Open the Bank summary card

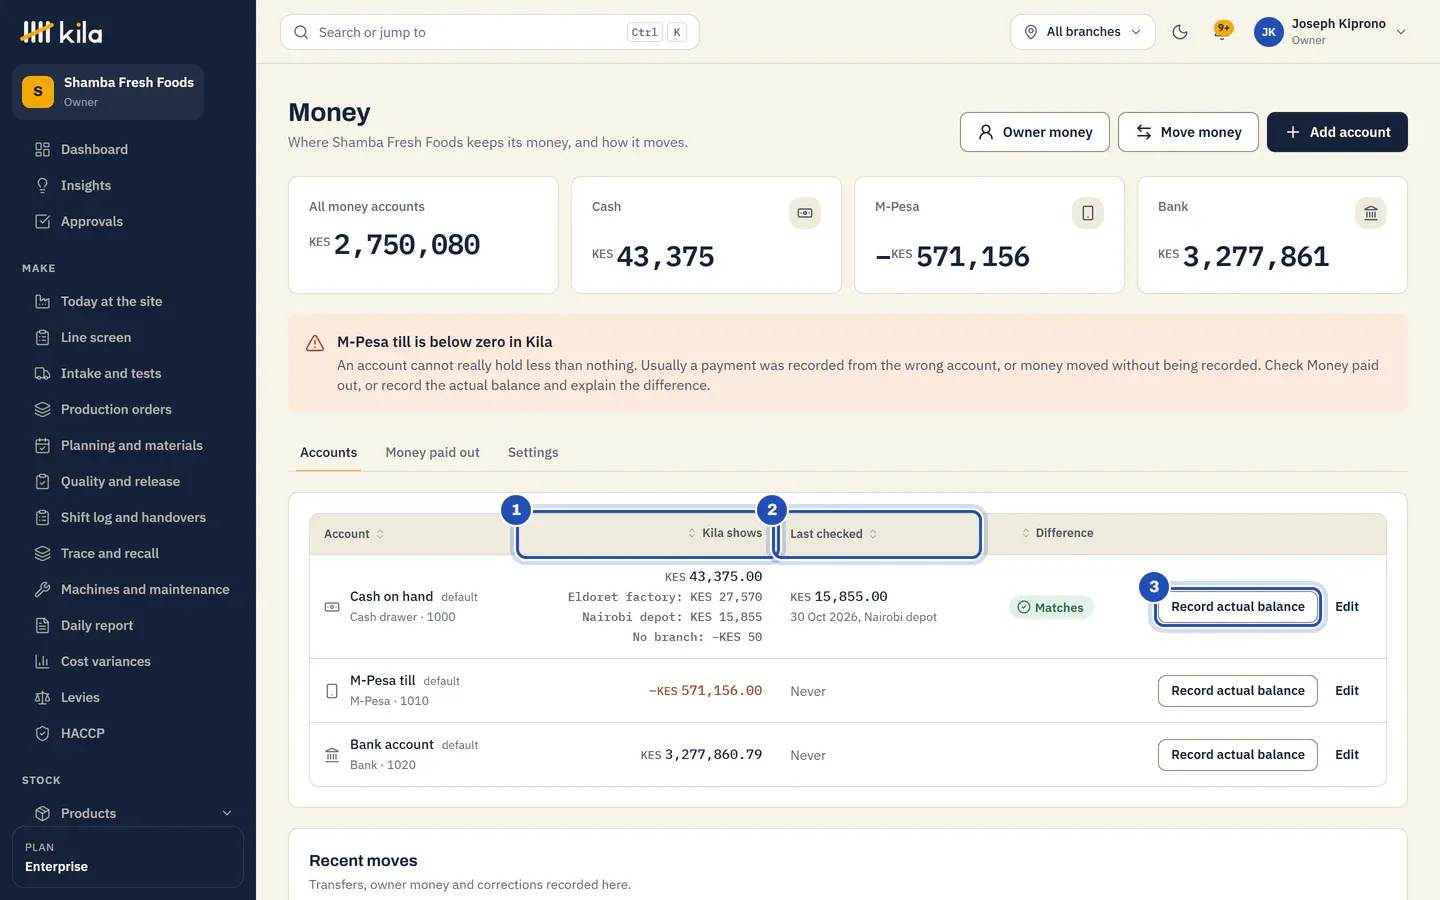1272,235
